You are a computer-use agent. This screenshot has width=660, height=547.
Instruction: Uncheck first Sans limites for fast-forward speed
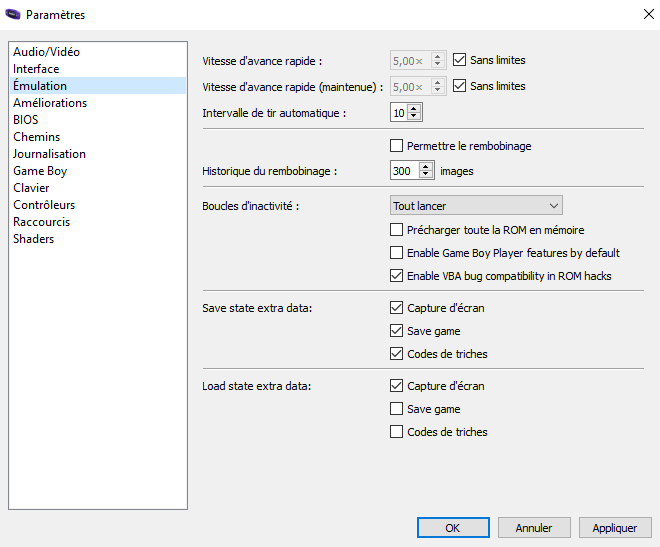(x=459, y=60)
